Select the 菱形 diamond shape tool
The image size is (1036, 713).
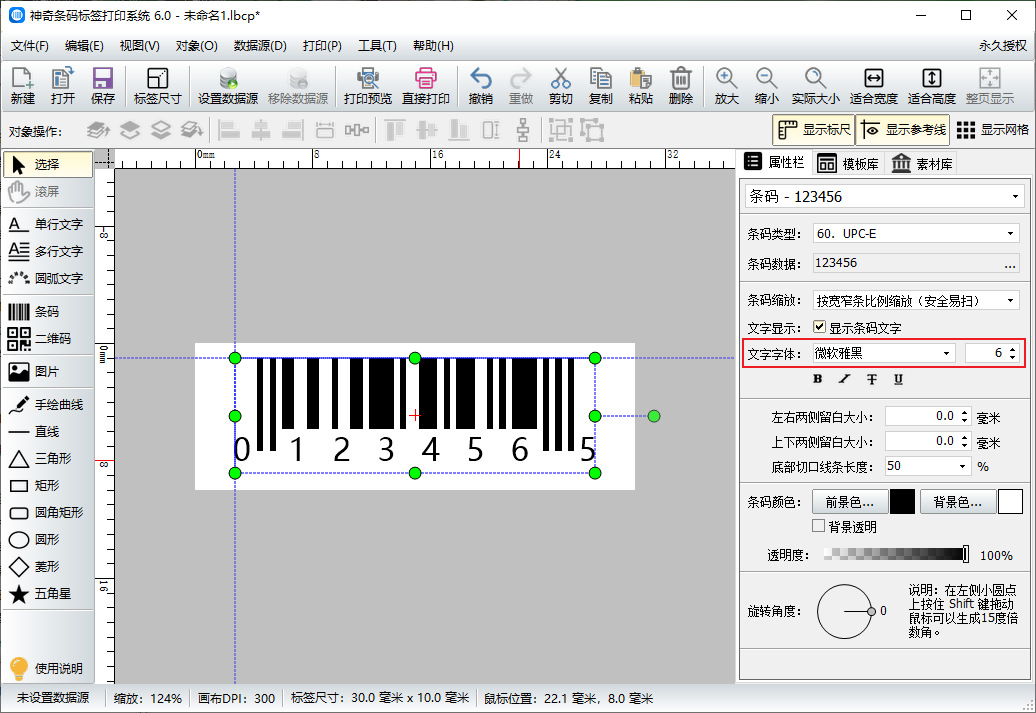[x=48, y=566]
